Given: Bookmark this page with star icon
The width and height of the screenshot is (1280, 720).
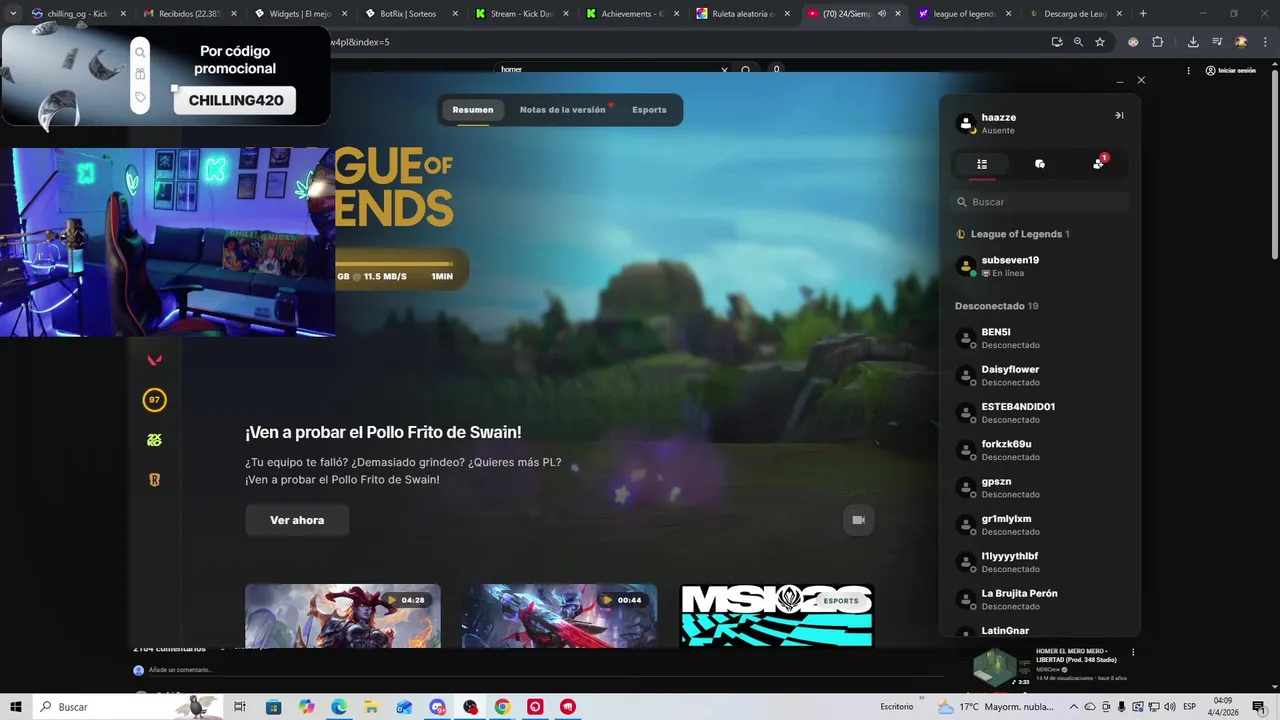Looking at the screenshot, I should coord(1100,42).
